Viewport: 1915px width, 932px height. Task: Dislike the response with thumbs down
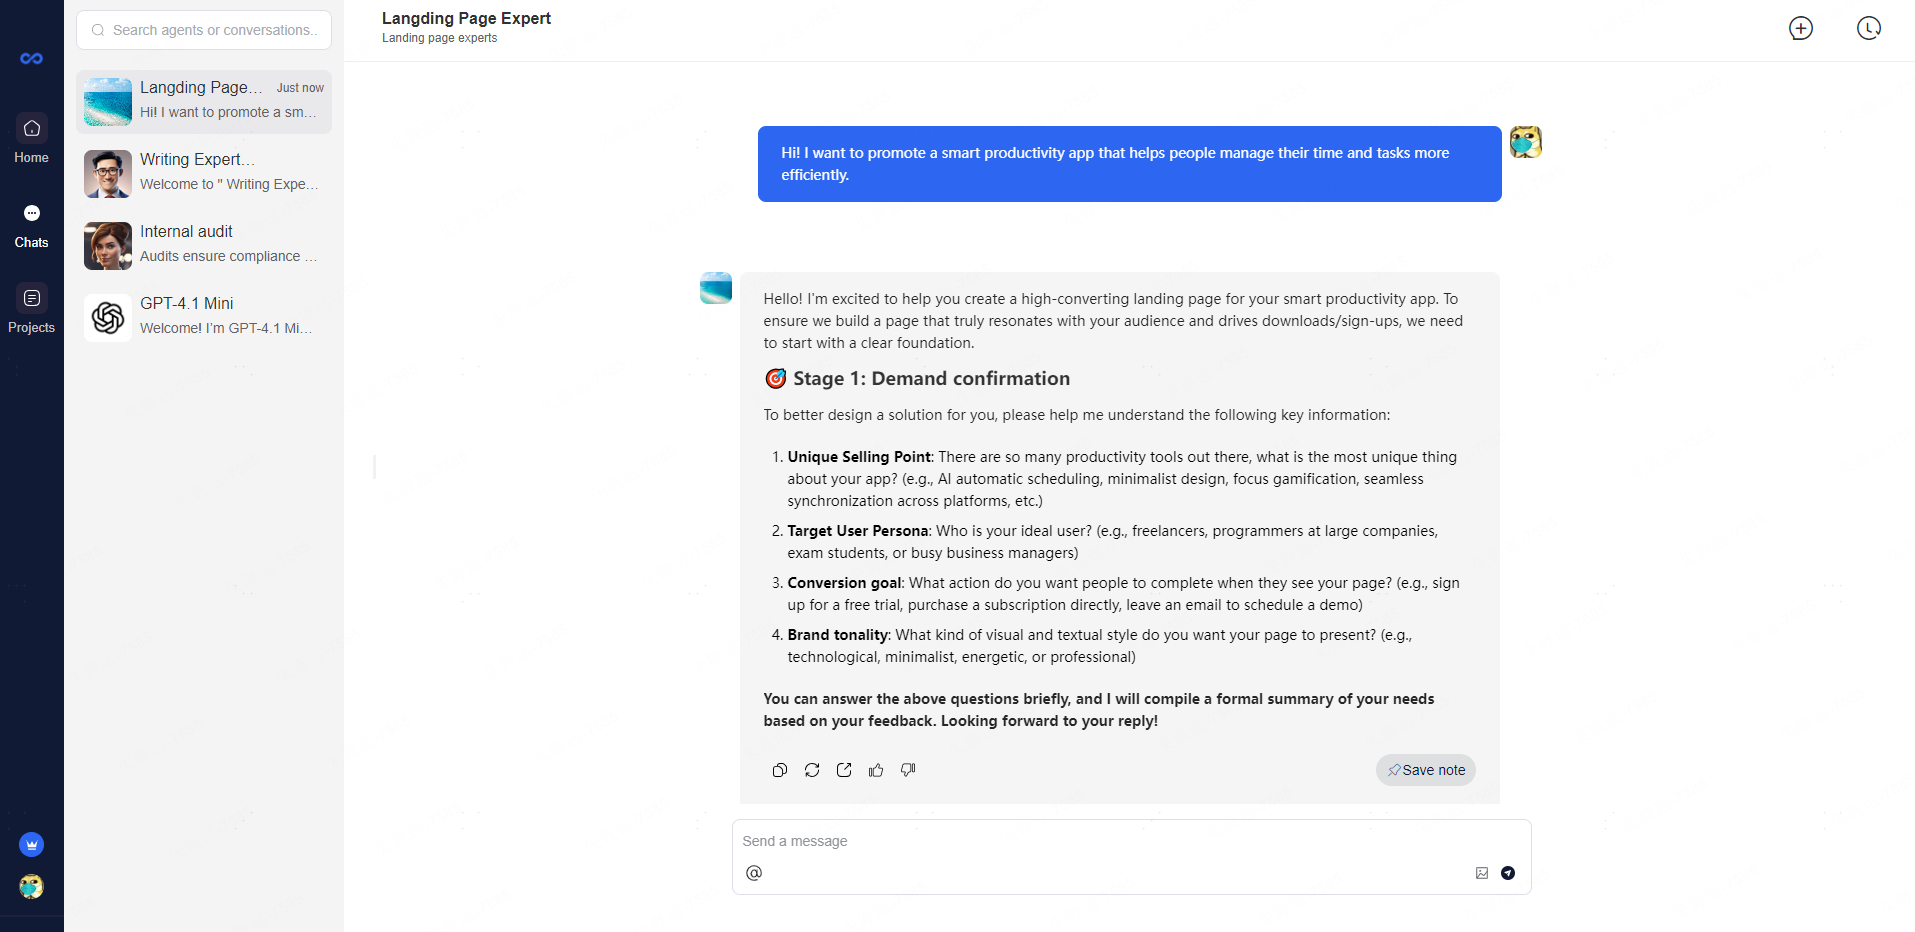click(908, 770)
